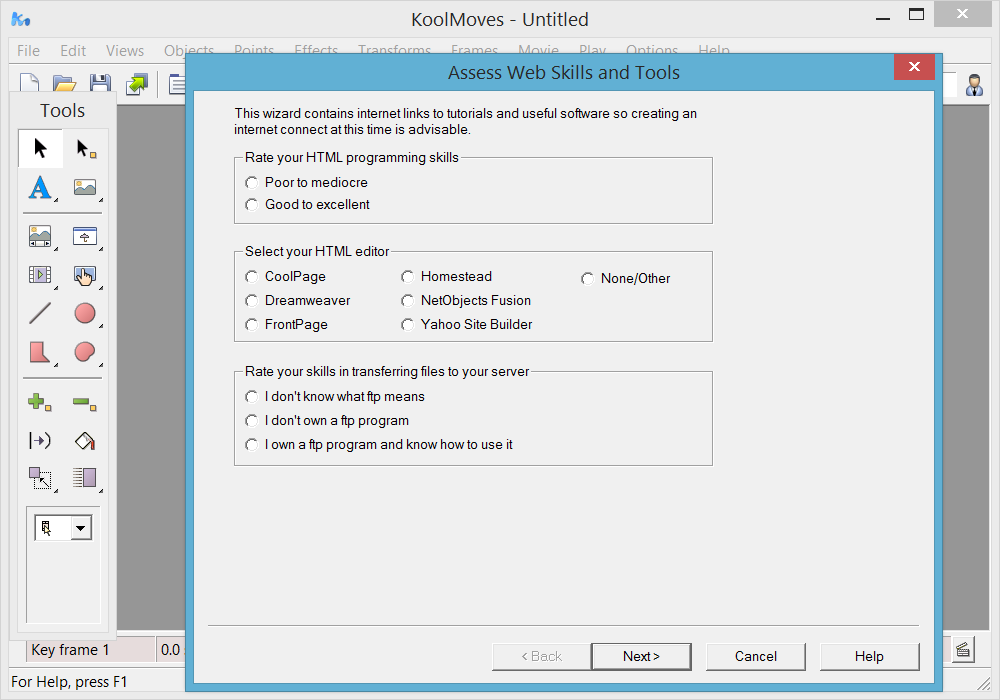The height and width of the screenshot is (700, 1000).
Task: Open the Edit menu
Action: pyautogui.click(x=73, y=51)
